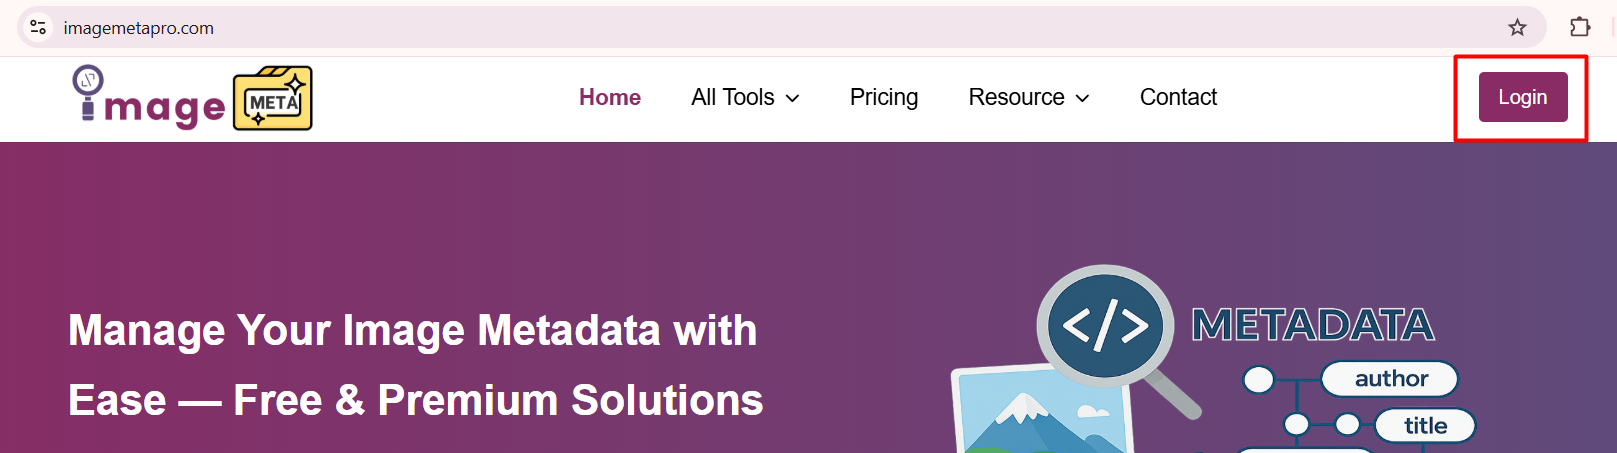Click the "author" label in the metadata diagram
This screenshot has width=1617, height=453.
coord(1391,379)
